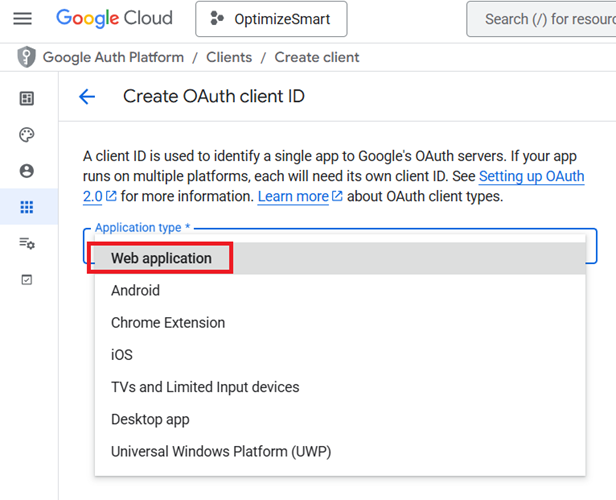616x500 pixels.
Task: Open the Setting up OAuth 2.0 link
Action: pyautogui.click(x=531, y=177)
